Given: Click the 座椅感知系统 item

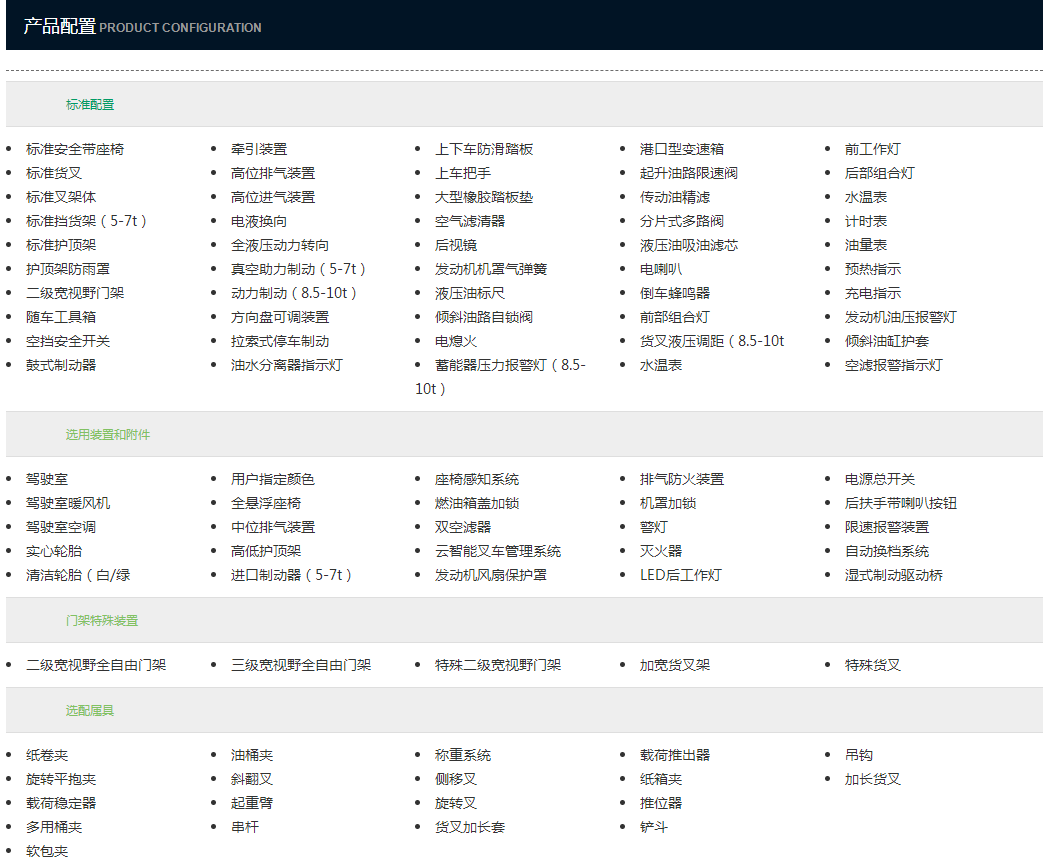Looking at the screenshot, I should (476, 479).
